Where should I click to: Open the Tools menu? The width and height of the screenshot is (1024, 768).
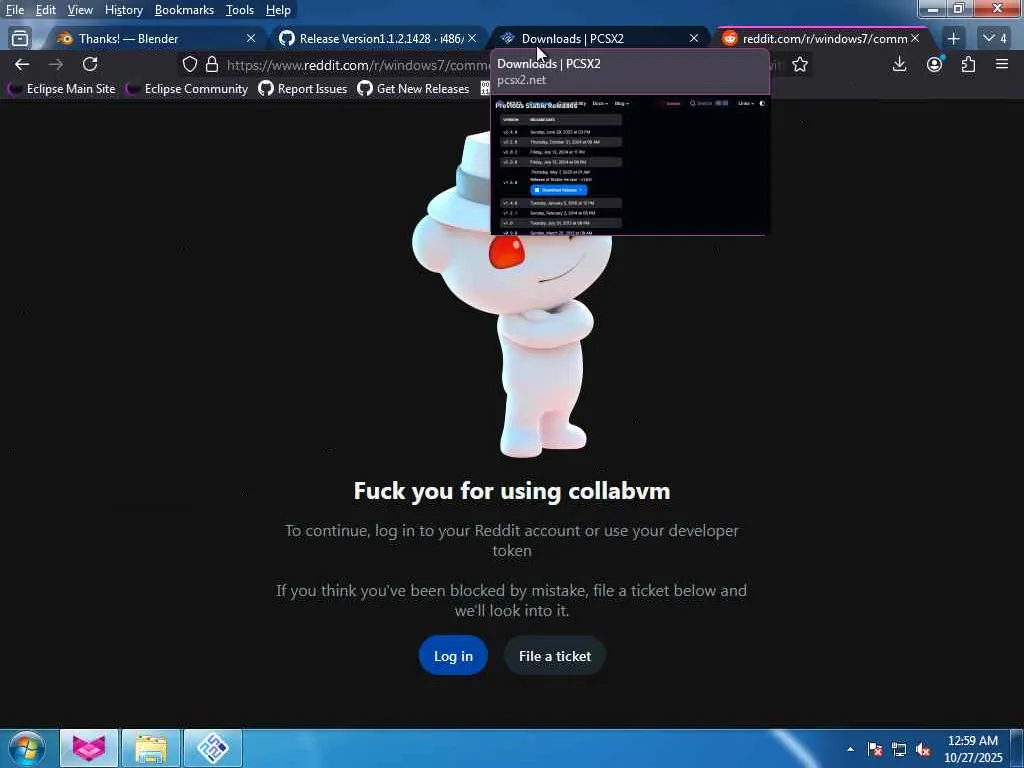240,10
